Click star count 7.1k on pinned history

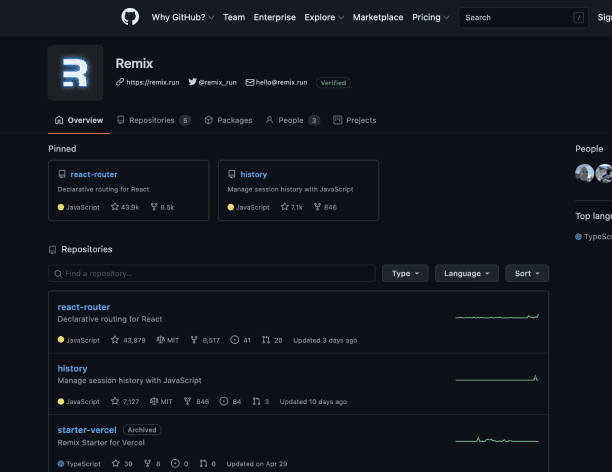tap(292, 207)
